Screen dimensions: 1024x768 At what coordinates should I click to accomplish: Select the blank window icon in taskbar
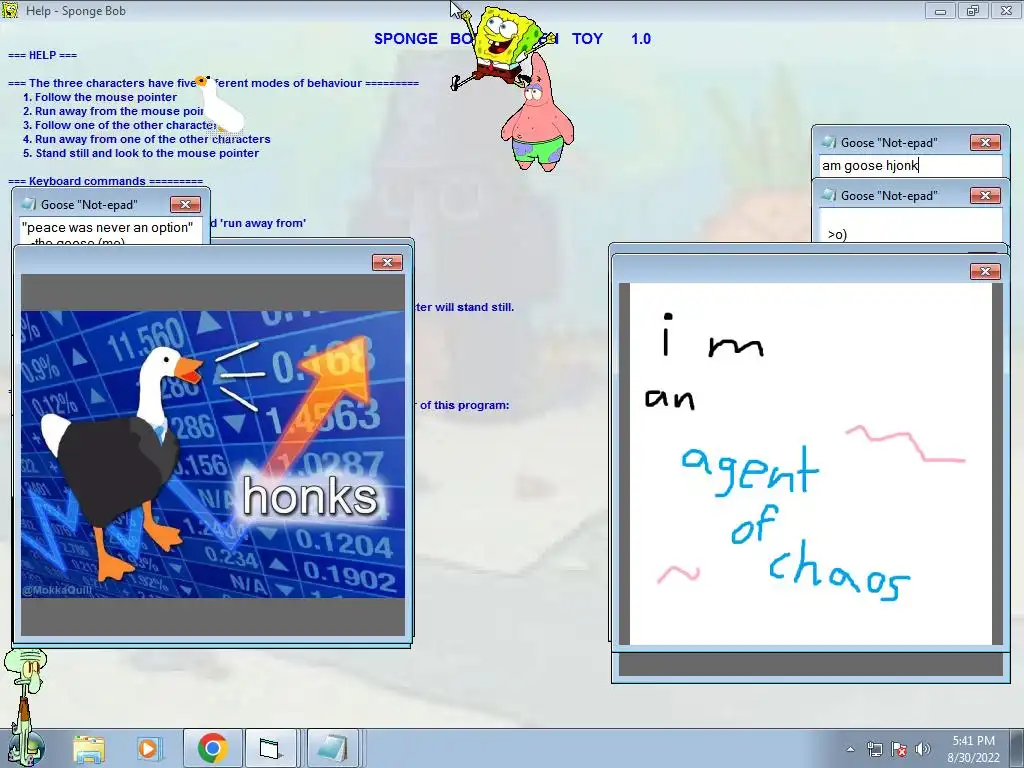point(269,748)
